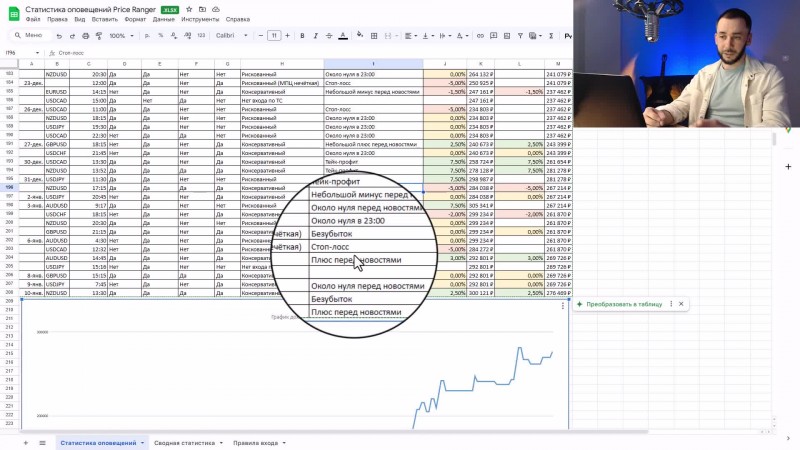
Task: Click the Create a filter icon
Action: click(x=520, y=36)
